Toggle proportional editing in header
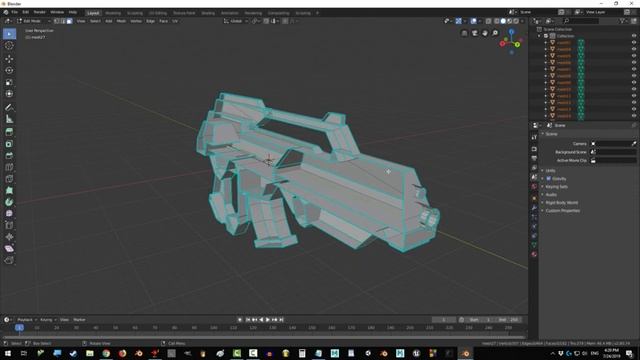Viewport: 640px width, 360px height. click(285, 21)
